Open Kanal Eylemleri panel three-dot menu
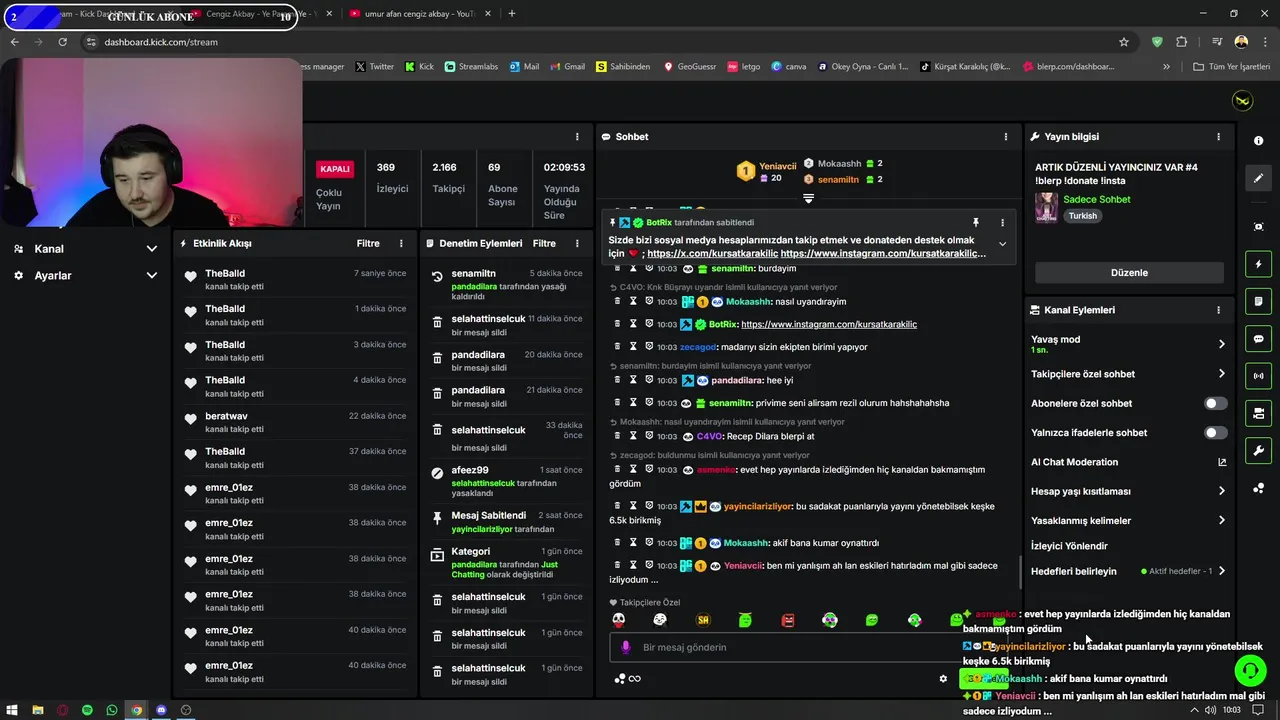 [1218, 310]
